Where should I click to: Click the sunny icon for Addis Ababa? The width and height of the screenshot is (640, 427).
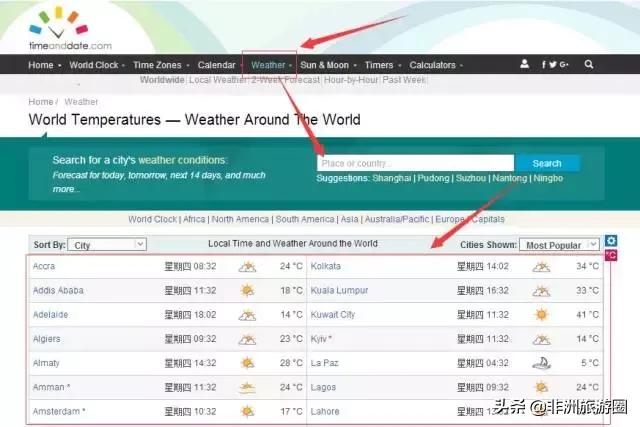click(x=247, y=291)
